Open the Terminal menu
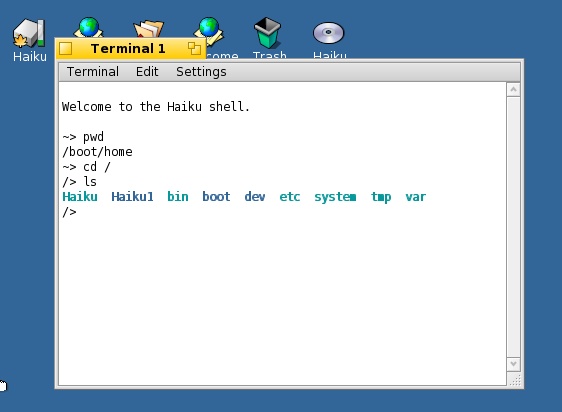 pyautogui.click(x=93, y=72)
